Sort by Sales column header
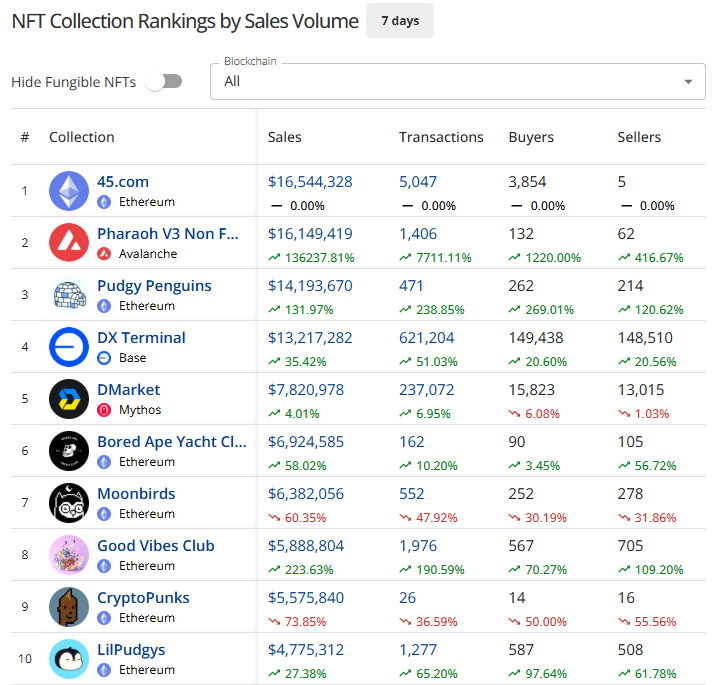Viewport: 718px width, 685px height. [x=285, y=137]
